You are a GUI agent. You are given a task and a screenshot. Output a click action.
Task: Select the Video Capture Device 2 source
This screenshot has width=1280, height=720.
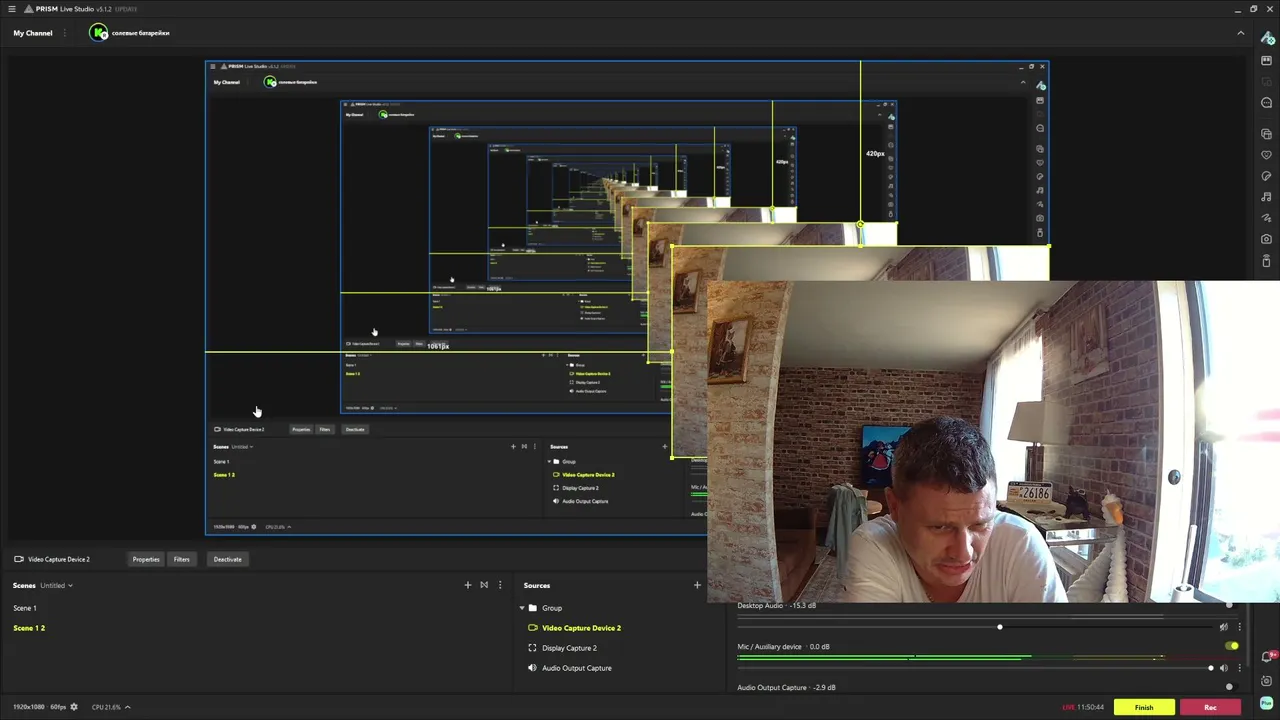[x=581, y=628]
